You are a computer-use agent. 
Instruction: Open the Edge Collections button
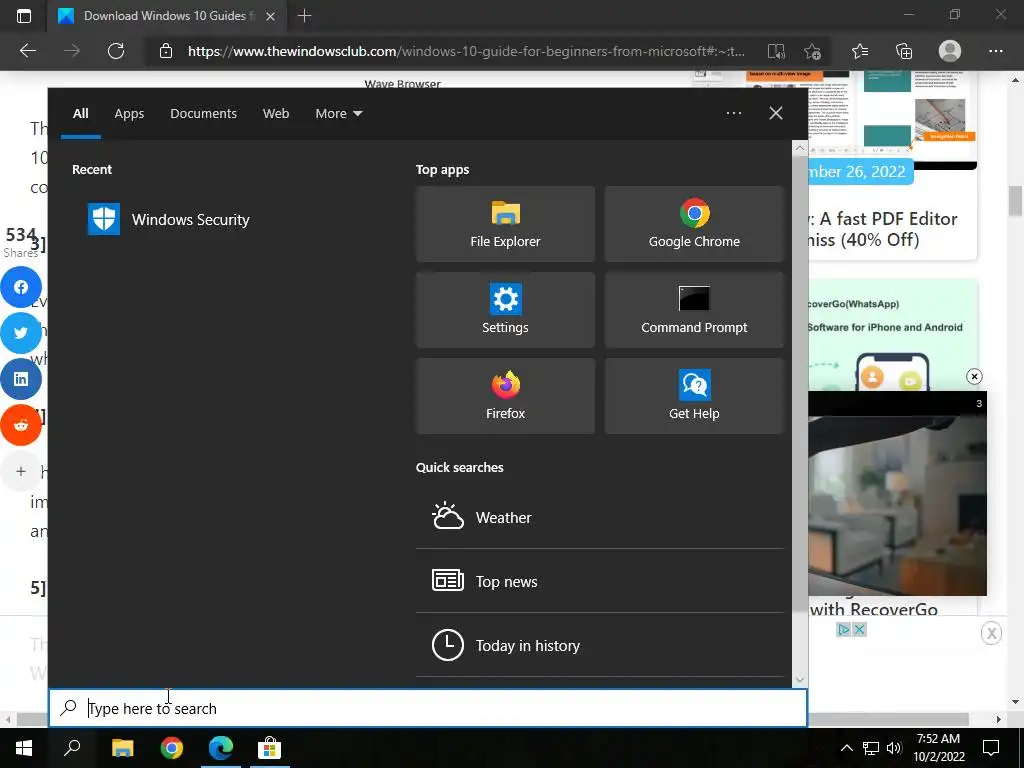tap(904, 51)
